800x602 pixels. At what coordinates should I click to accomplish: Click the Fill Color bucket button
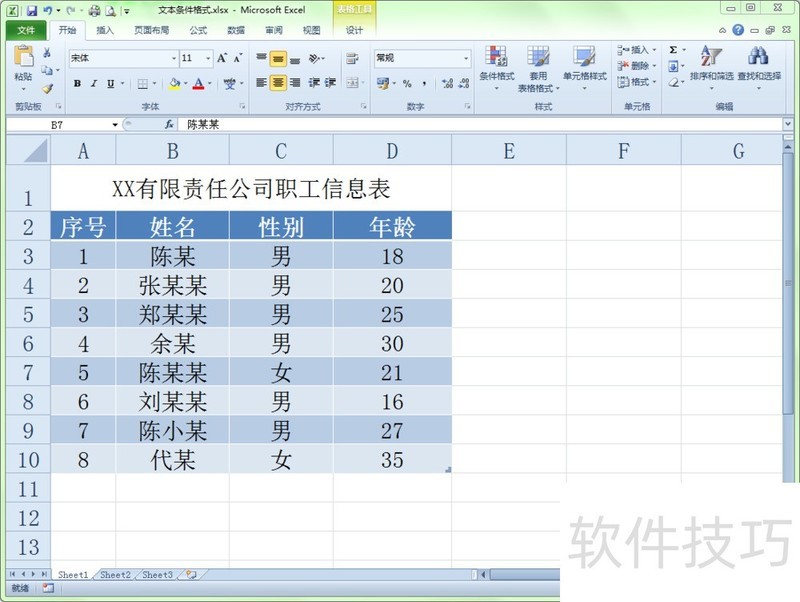pos(174,83)
